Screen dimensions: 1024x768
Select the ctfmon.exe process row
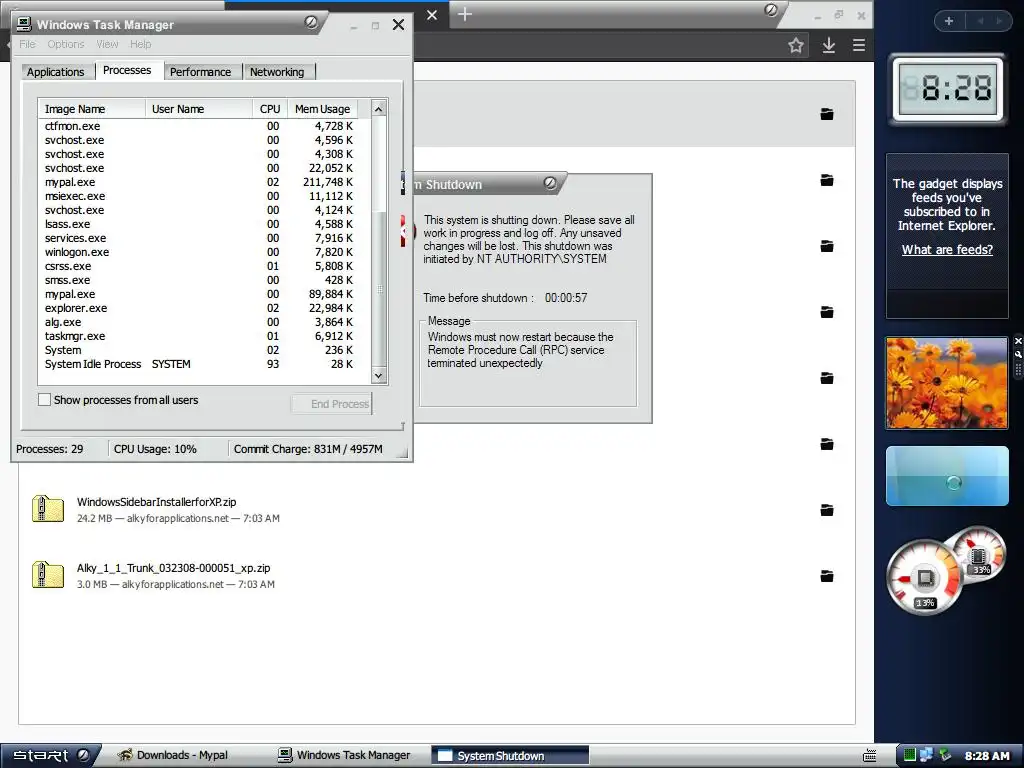(x=204, y=126)
